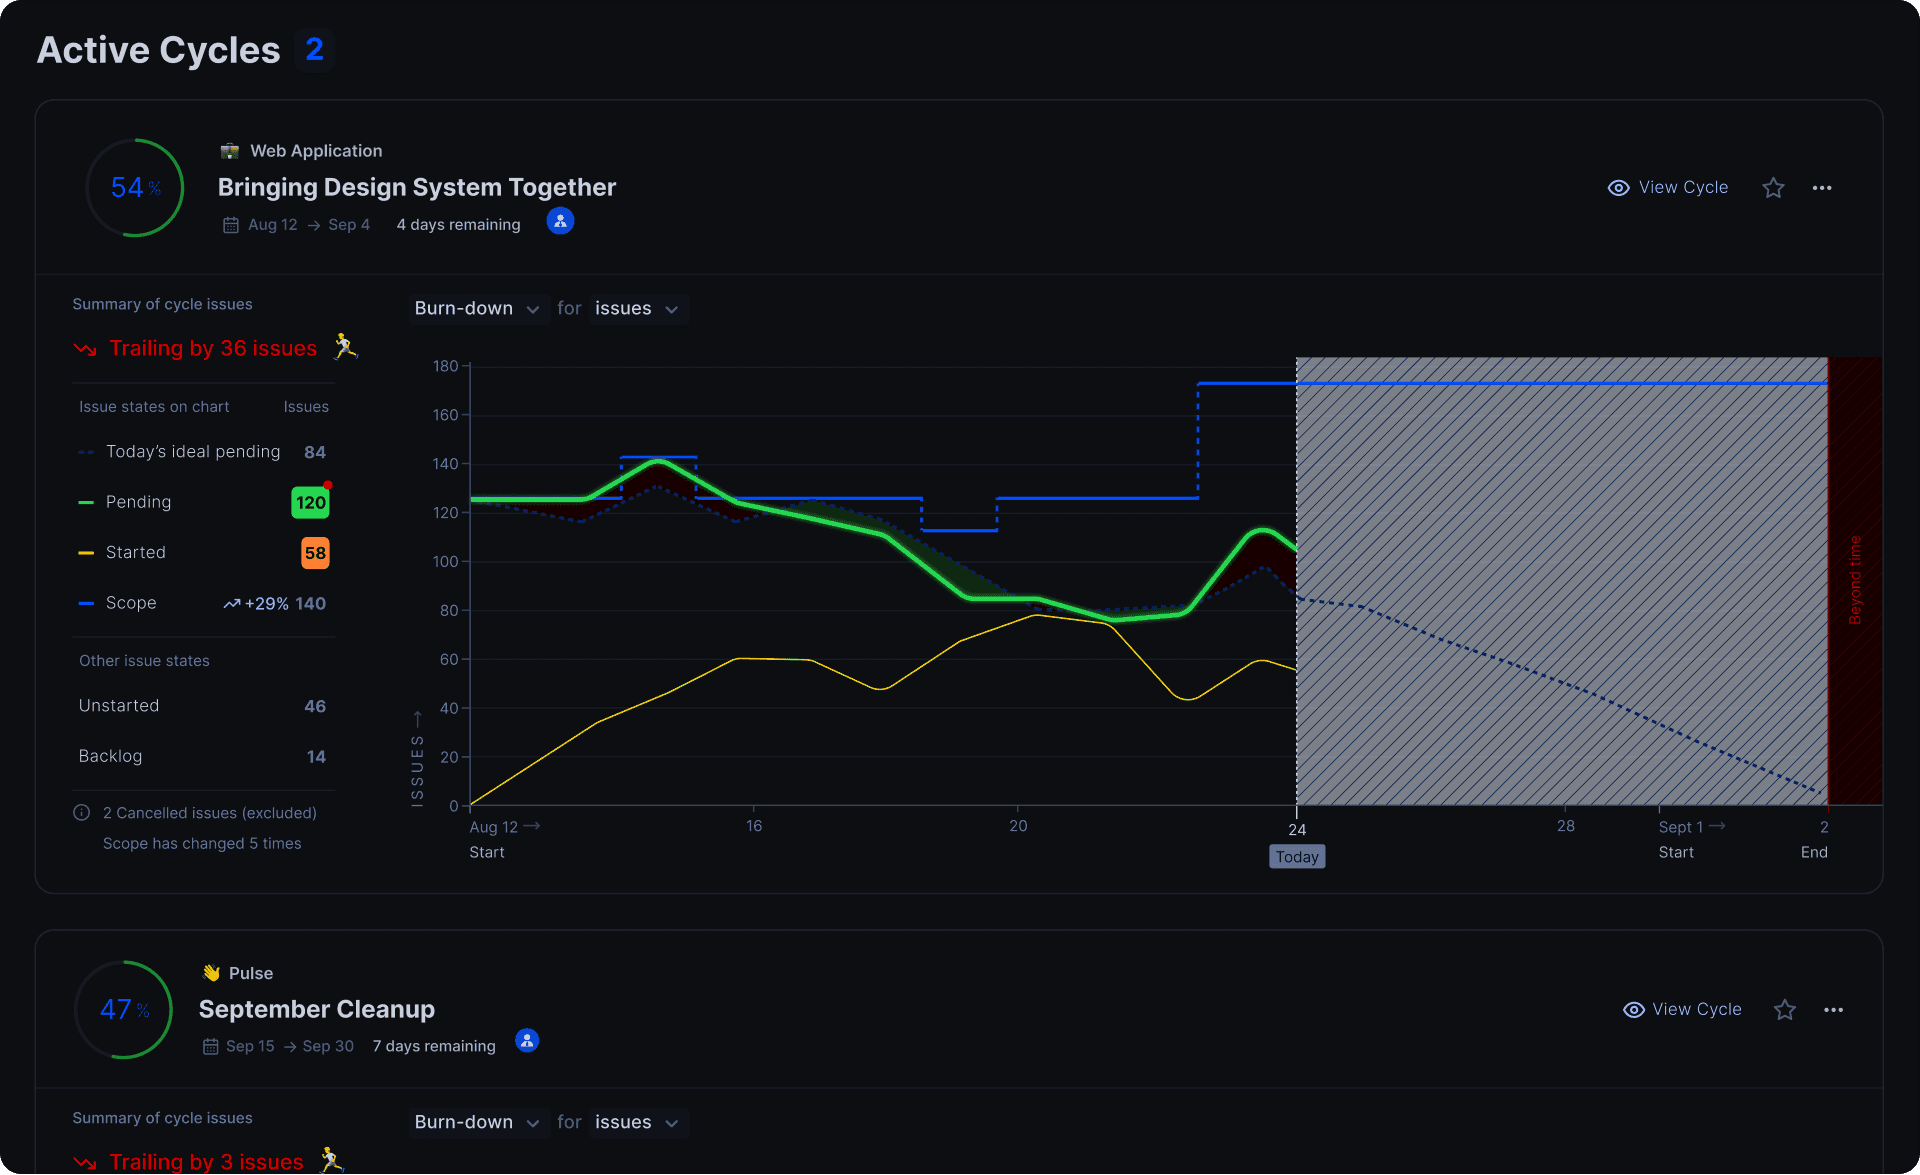Click the Sept 1 Start label on the timeline
Image resolution: width=1920 pixels, height=1175 pixels.
[x=1691, y=840]
